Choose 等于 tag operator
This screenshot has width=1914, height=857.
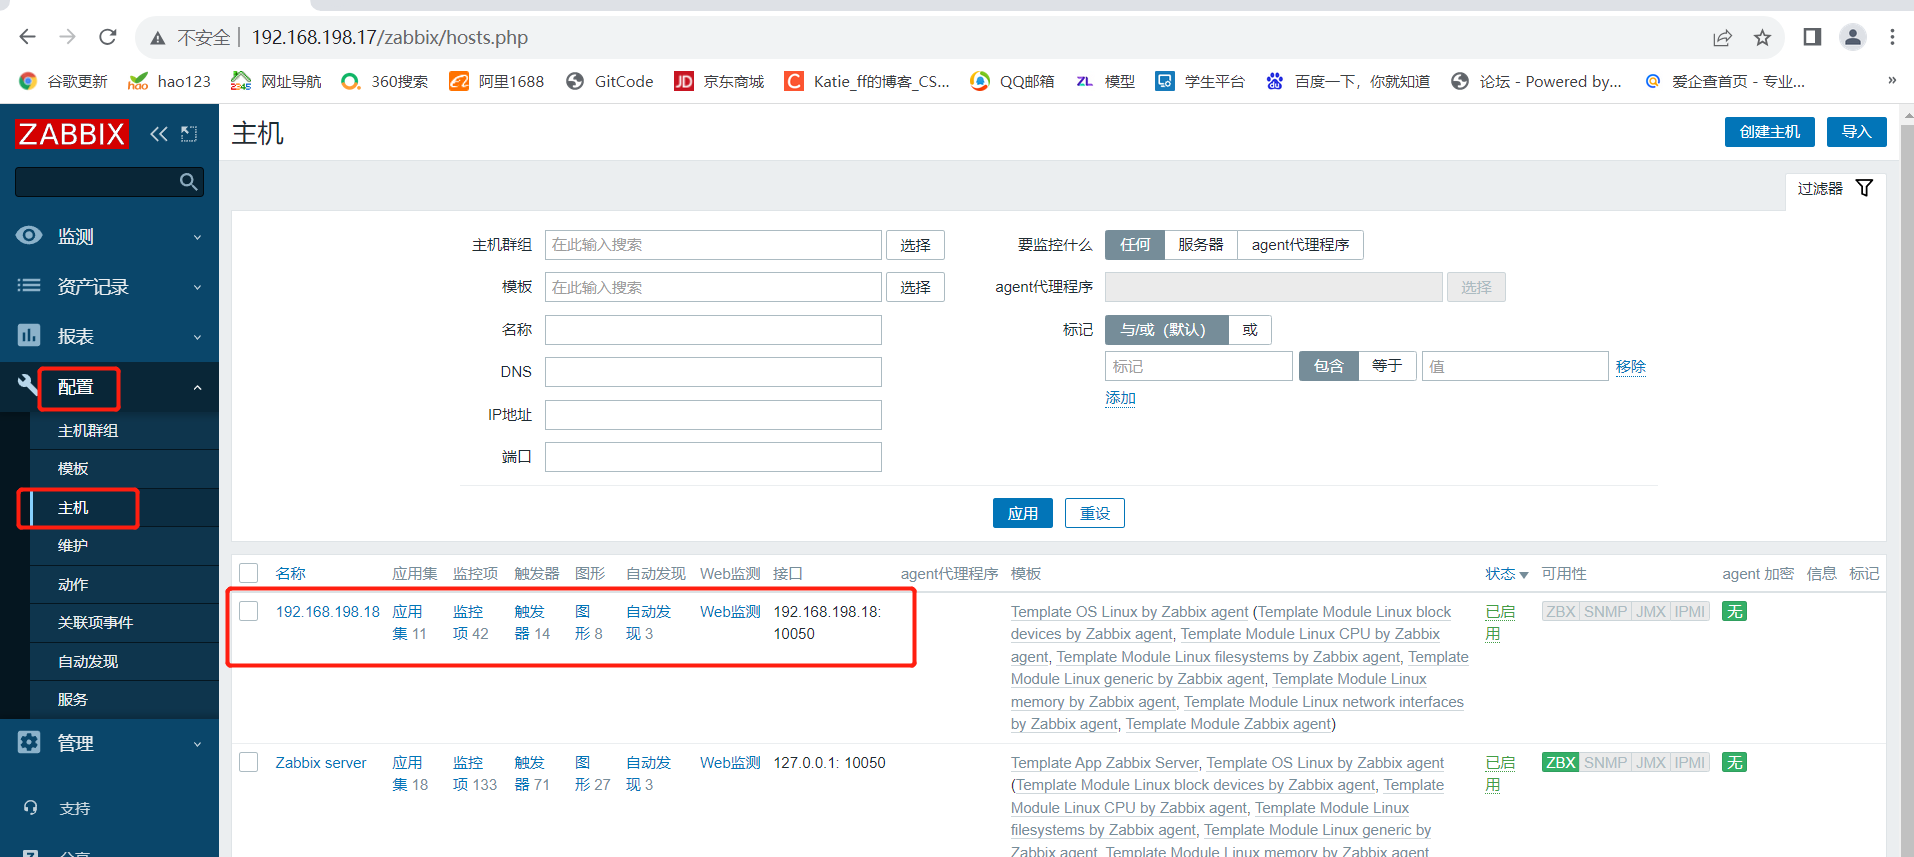pos(1386,366)
